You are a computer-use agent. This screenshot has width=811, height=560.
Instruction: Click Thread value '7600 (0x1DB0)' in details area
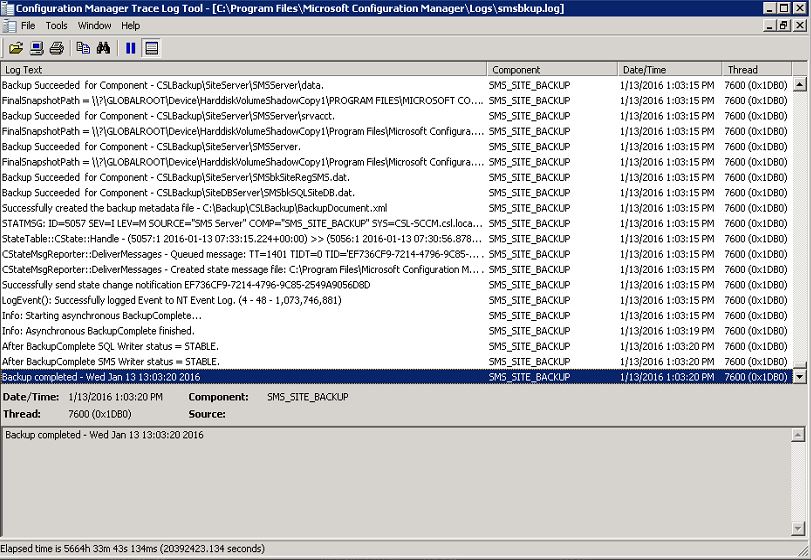(100, 414)
